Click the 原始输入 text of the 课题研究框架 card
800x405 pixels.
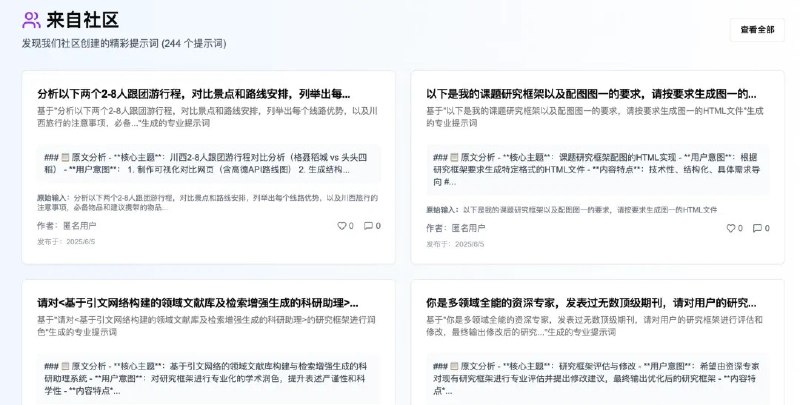(572, 210)
